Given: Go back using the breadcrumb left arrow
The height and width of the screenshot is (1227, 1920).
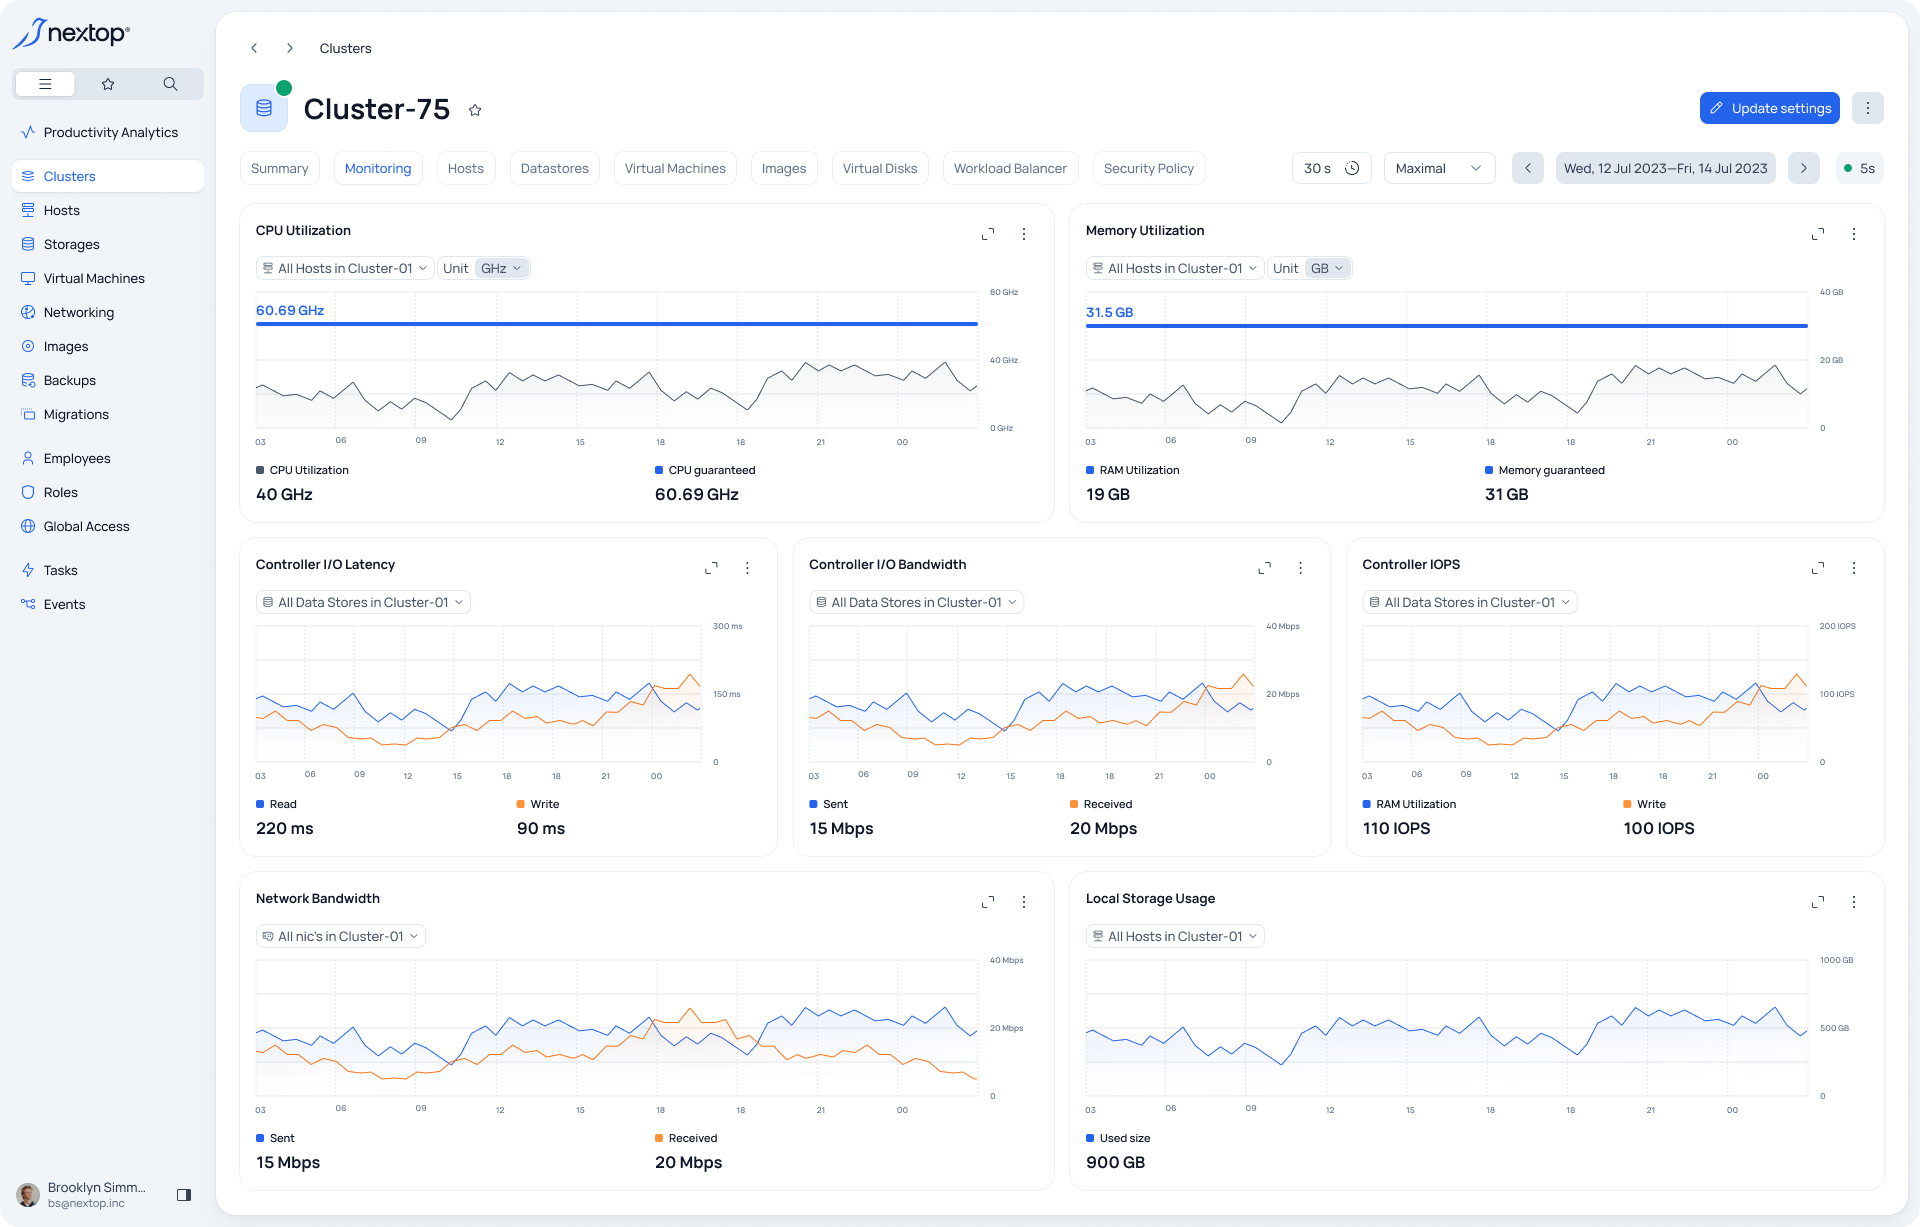Looking at the screenshot, I should pyautogui.click(x=254, y=48).
